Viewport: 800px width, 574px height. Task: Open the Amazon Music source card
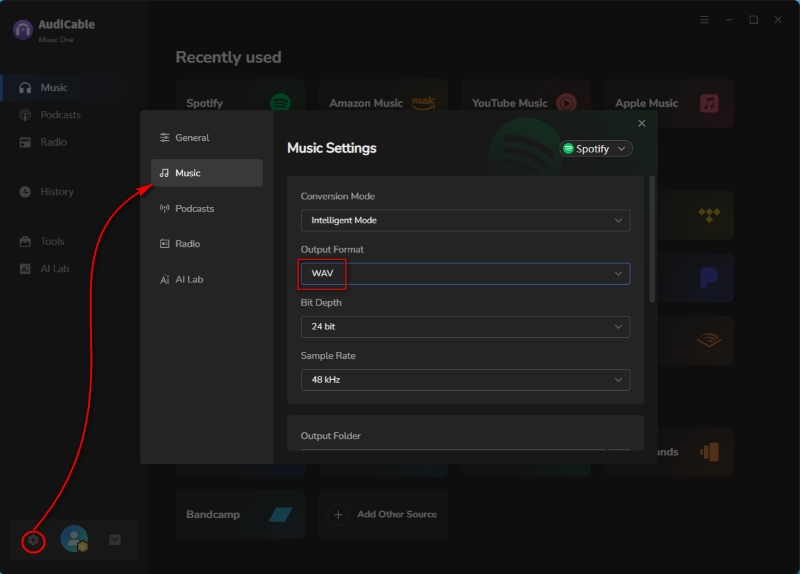coord(383,95)
